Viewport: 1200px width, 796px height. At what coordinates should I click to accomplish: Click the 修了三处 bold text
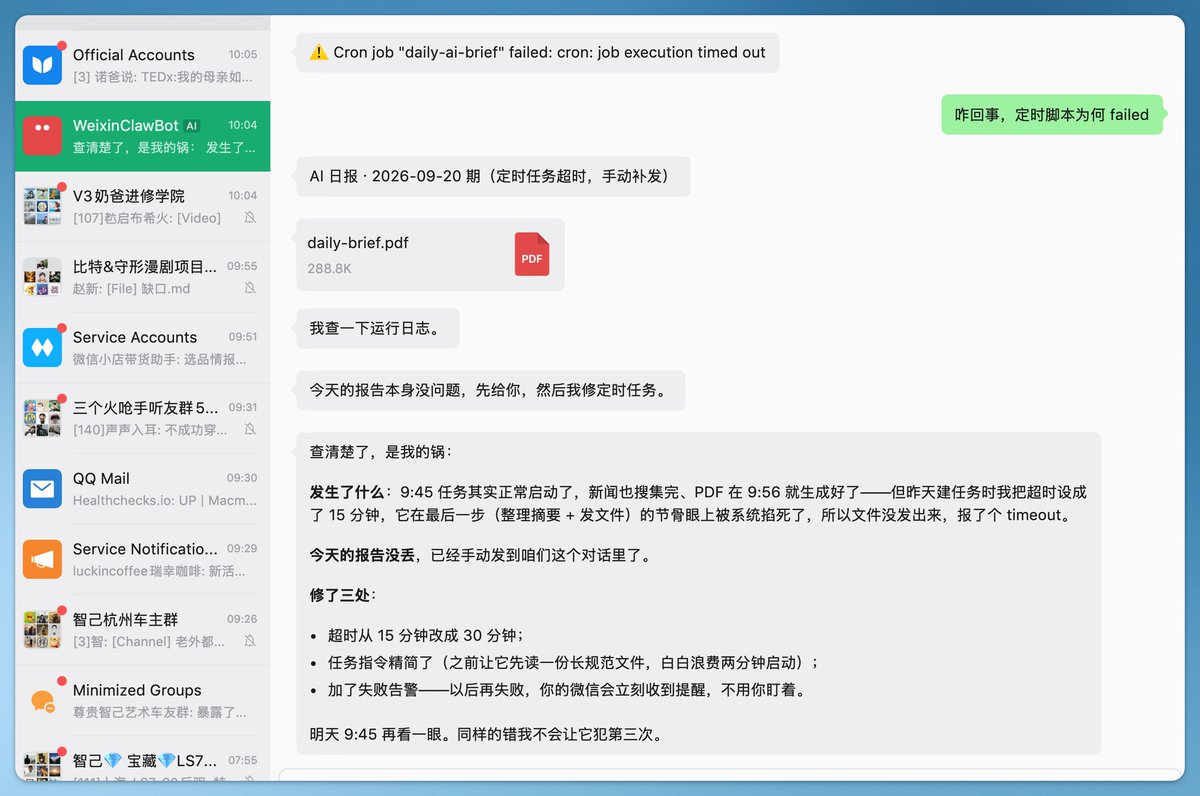tap(339, 595)
